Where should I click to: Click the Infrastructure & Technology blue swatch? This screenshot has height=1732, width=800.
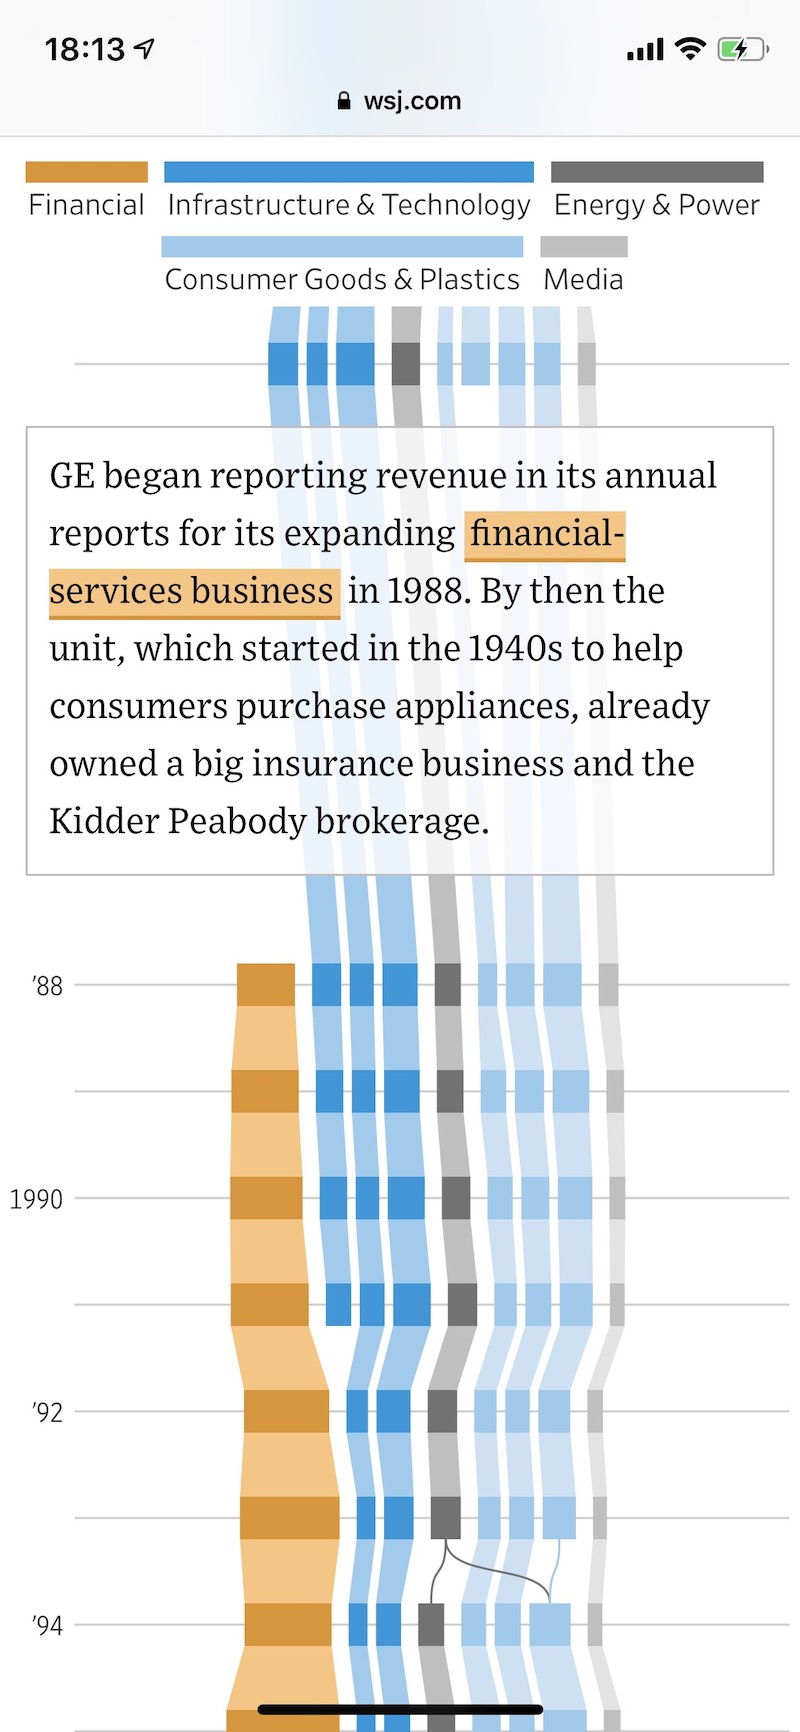pyautogui.click(x=349, y=172)
